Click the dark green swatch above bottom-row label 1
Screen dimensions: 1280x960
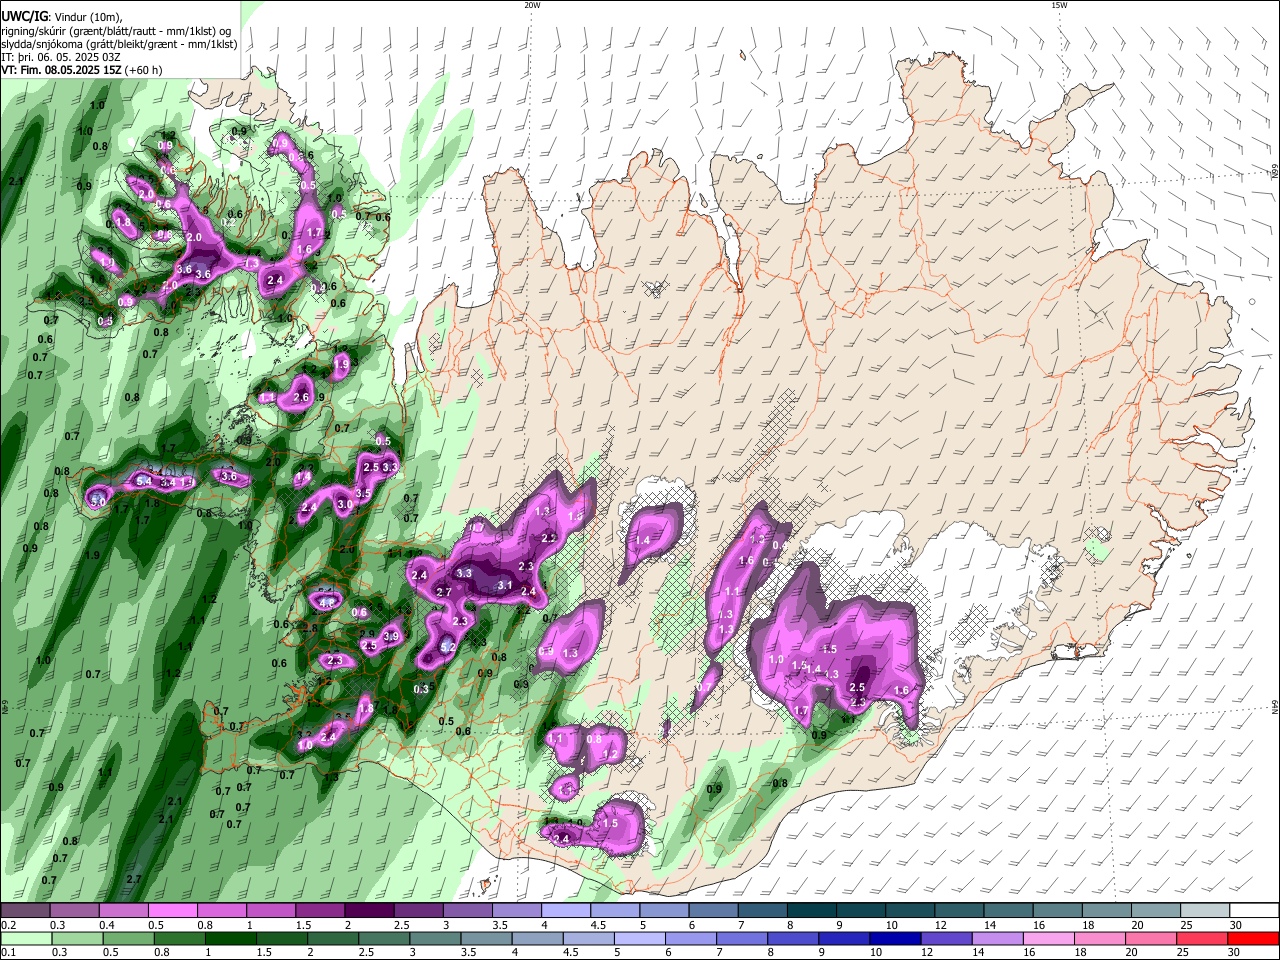click(231, 939)
